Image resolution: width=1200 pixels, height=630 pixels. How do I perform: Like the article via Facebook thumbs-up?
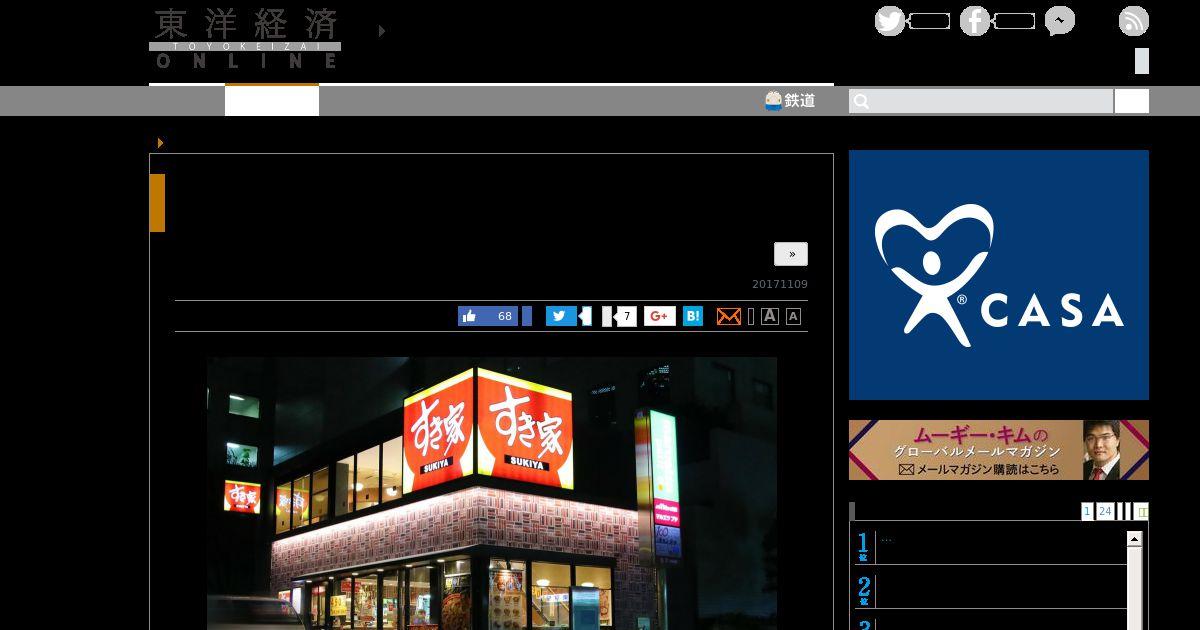point(488,316)
